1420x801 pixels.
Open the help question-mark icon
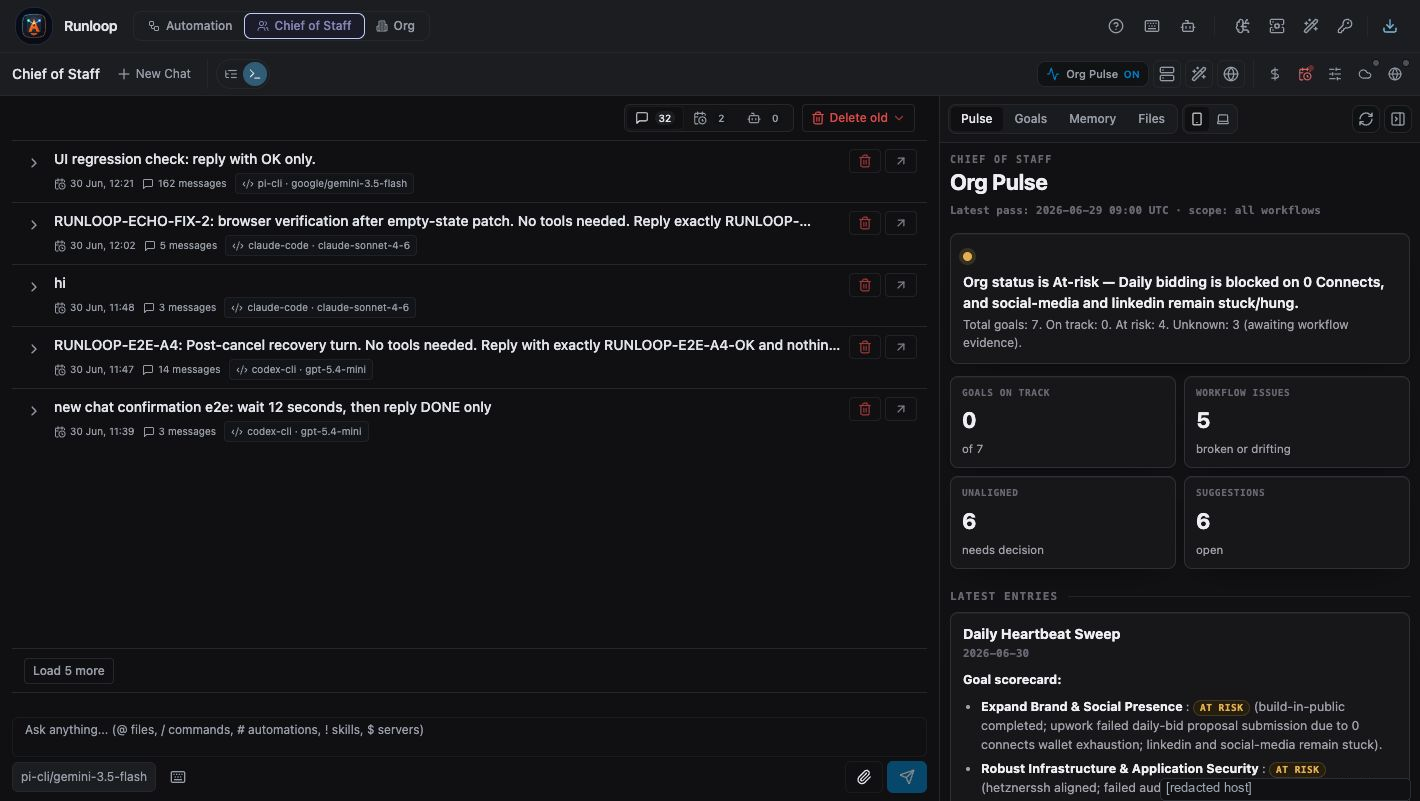(x=1116, y=26)
